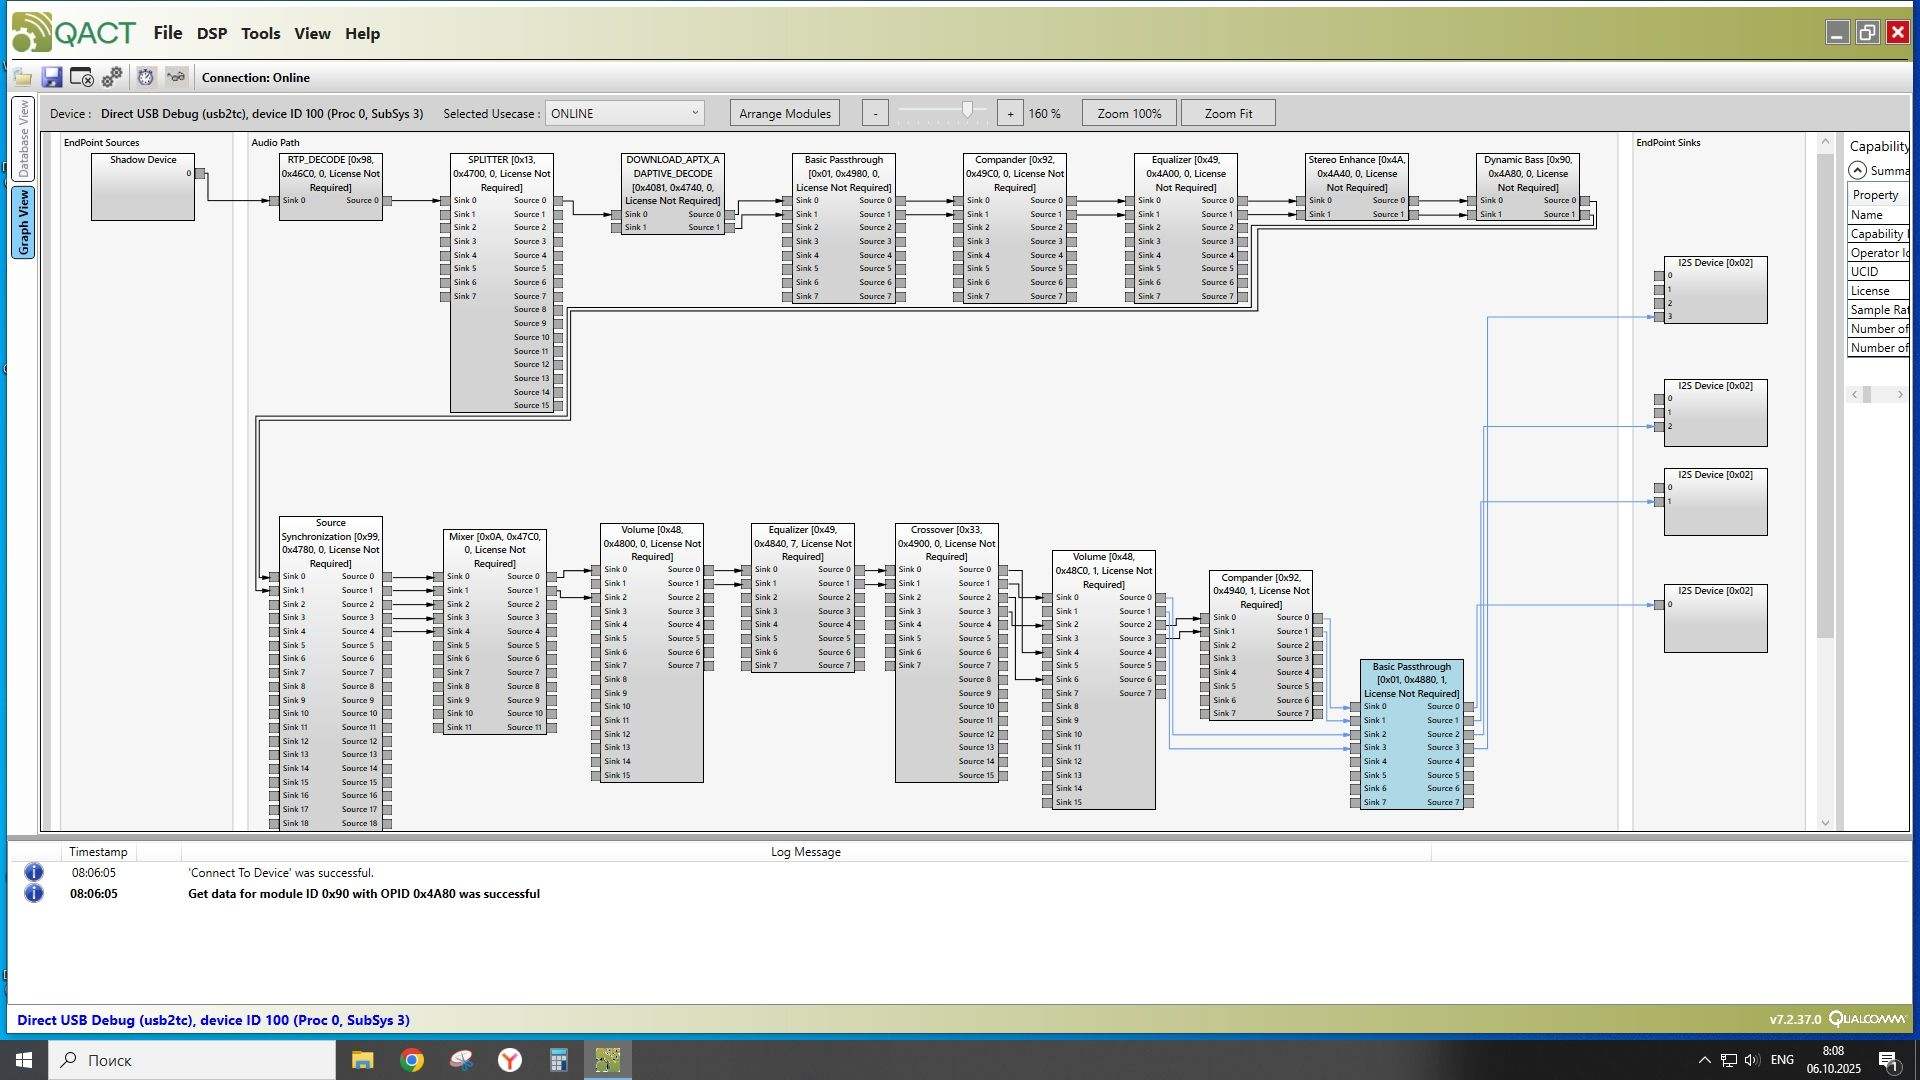Toggle the eyeglasses view toolbar button

[x=176, y=77]
